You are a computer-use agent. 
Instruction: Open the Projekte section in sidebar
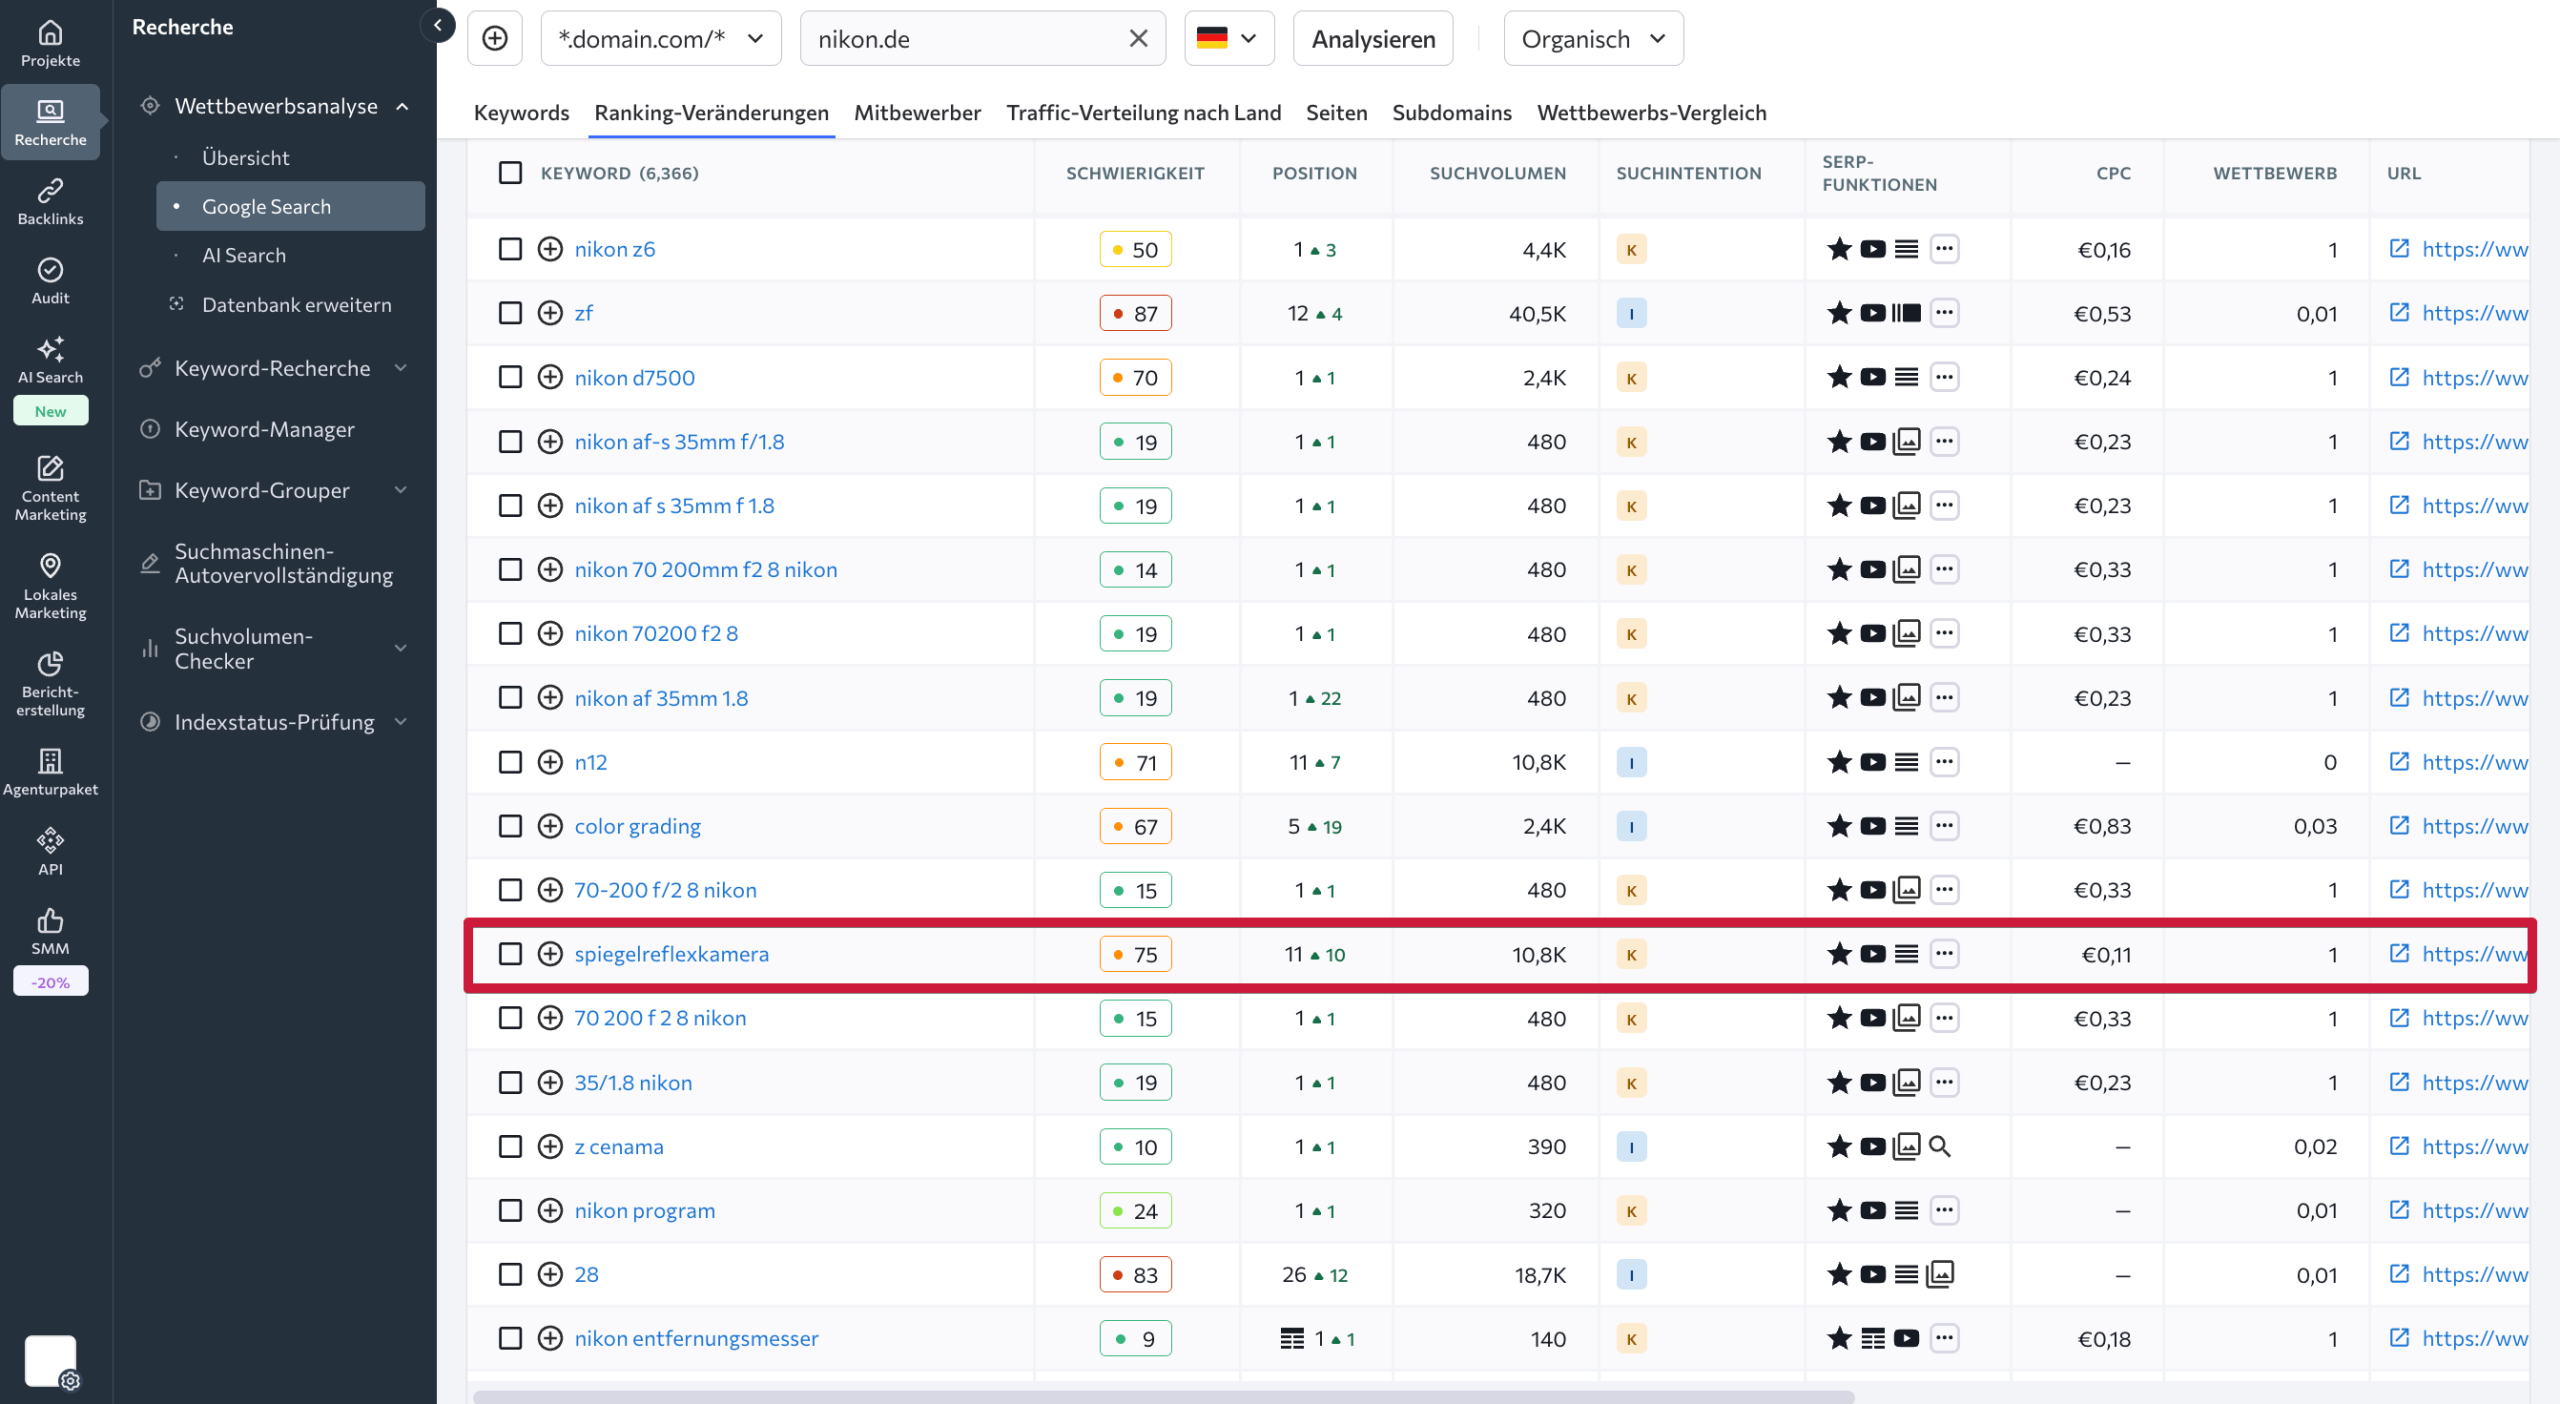tap(49, 42)
